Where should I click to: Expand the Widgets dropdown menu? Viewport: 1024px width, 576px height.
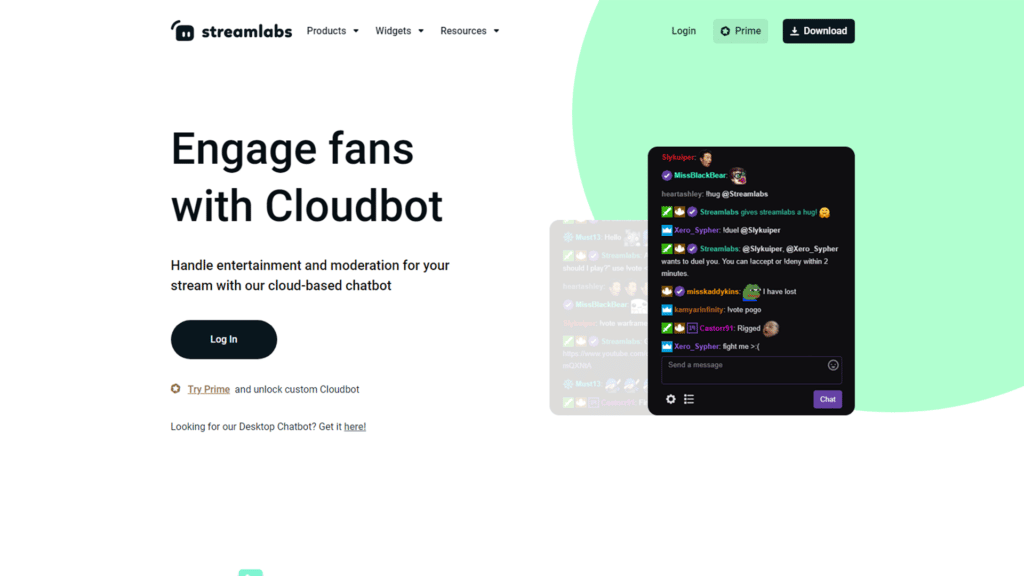(399, 31)
